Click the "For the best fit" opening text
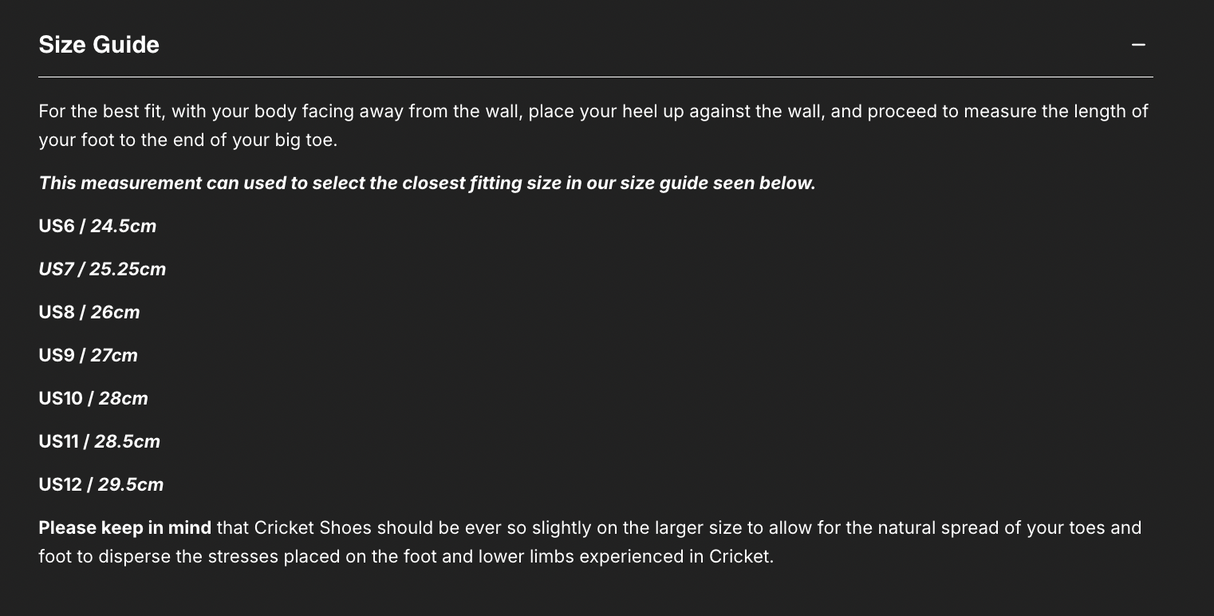 pyautogui.click(x=102, y=111)
